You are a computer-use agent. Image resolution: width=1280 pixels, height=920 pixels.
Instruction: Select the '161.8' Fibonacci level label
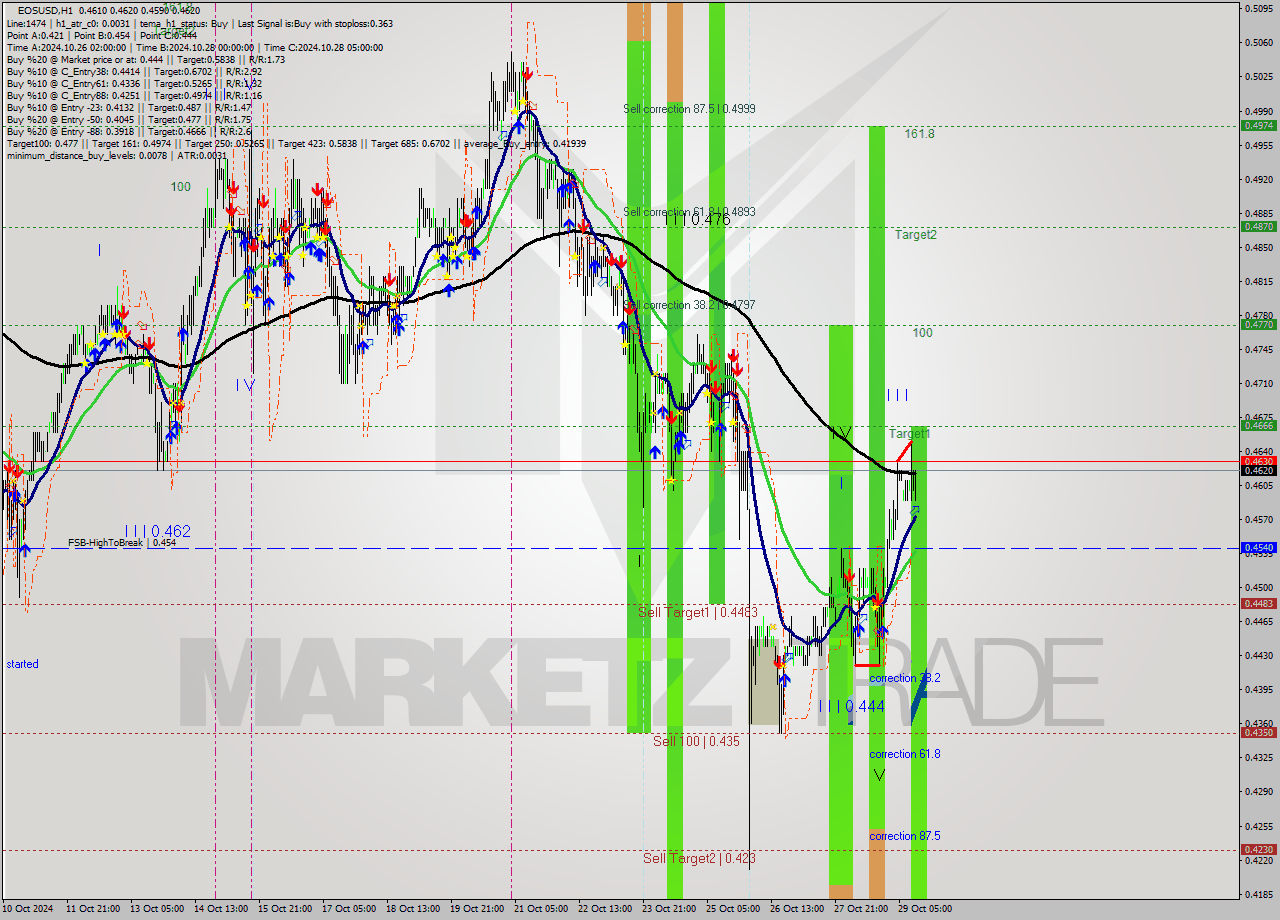point(919,133)
